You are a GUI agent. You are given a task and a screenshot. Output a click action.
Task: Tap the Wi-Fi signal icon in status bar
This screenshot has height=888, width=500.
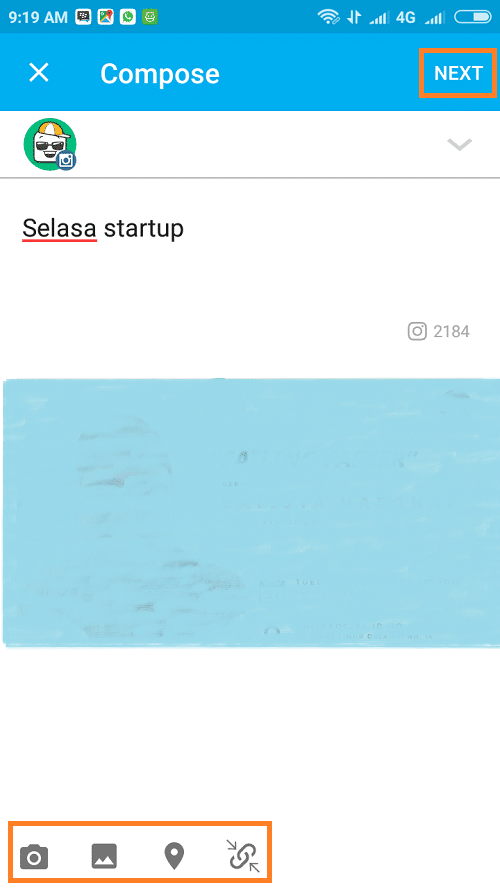point(328,17)
